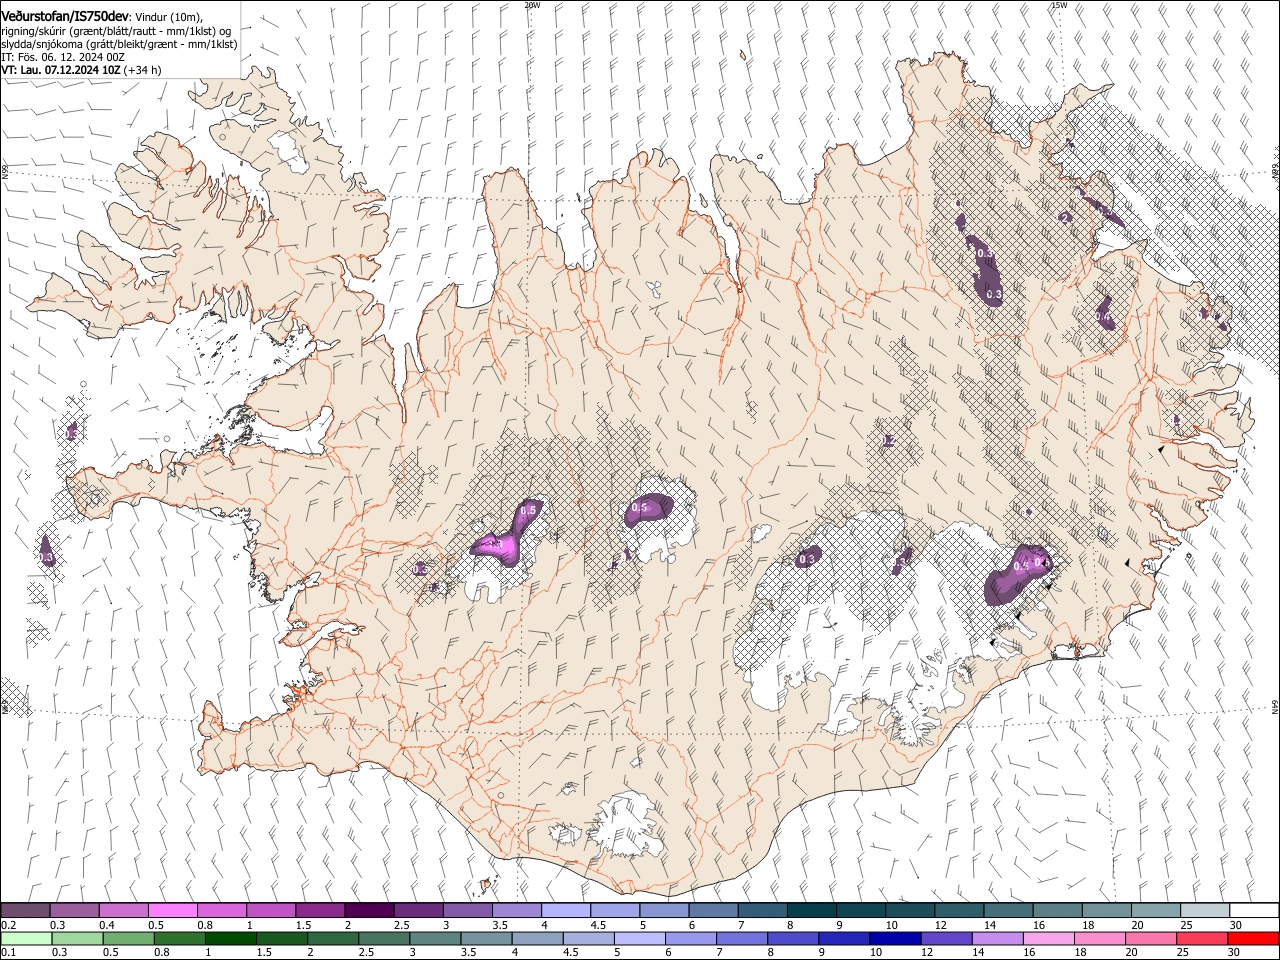This screenshot has height=960, width=1280.
Task: Select the initial time line 'IT: Fös. 06. 12. 2024 00Z'
Action: point(62,58)
